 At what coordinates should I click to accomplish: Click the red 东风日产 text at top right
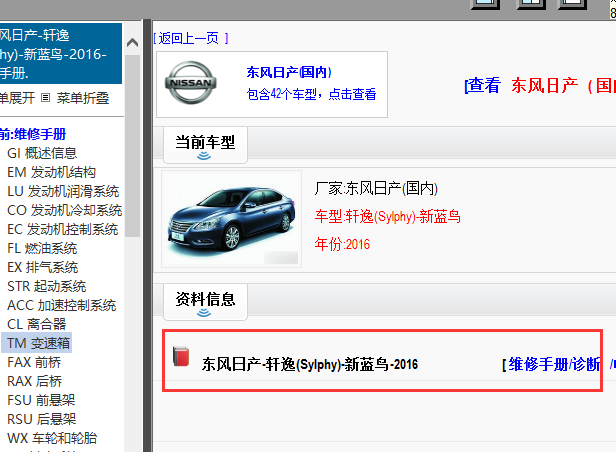click(544, 85)
